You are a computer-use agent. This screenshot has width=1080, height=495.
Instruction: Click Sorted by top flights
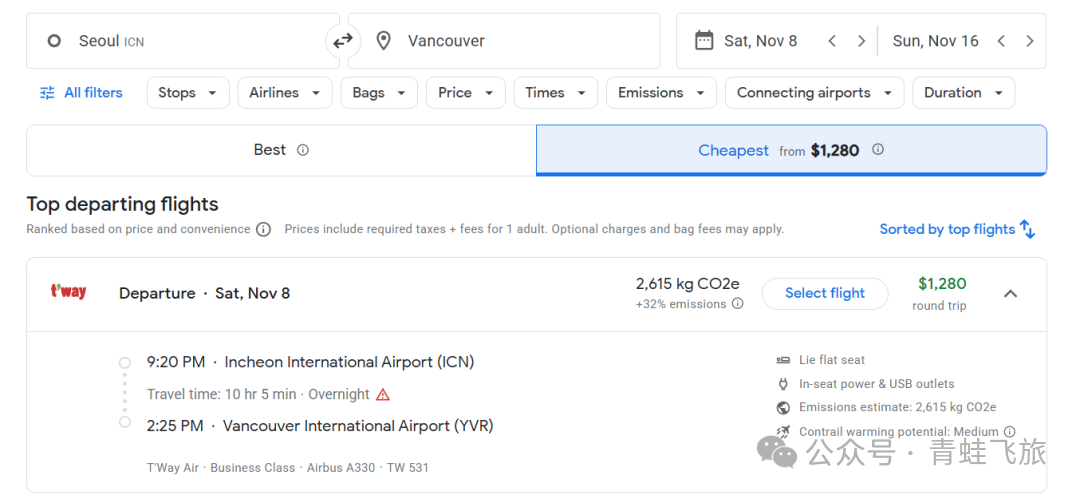pos(957,229)
